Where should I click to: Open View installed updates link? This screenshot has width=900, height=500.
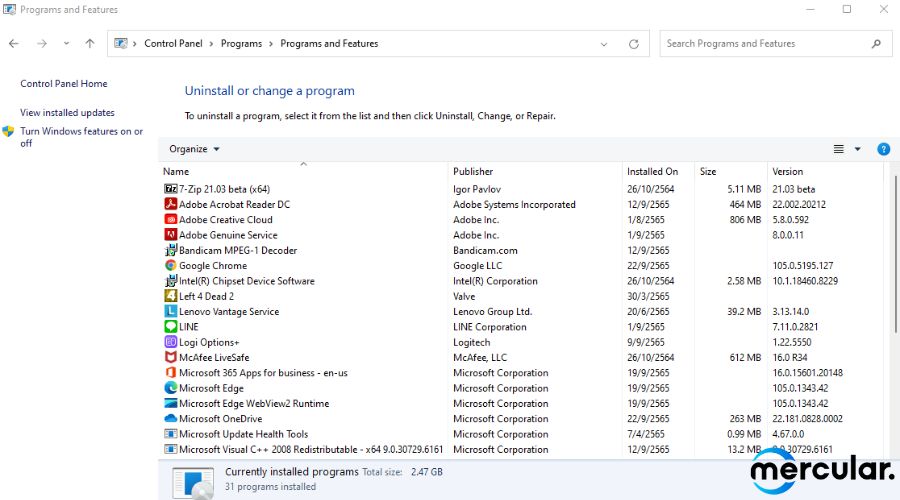click(x=67, y=113)
